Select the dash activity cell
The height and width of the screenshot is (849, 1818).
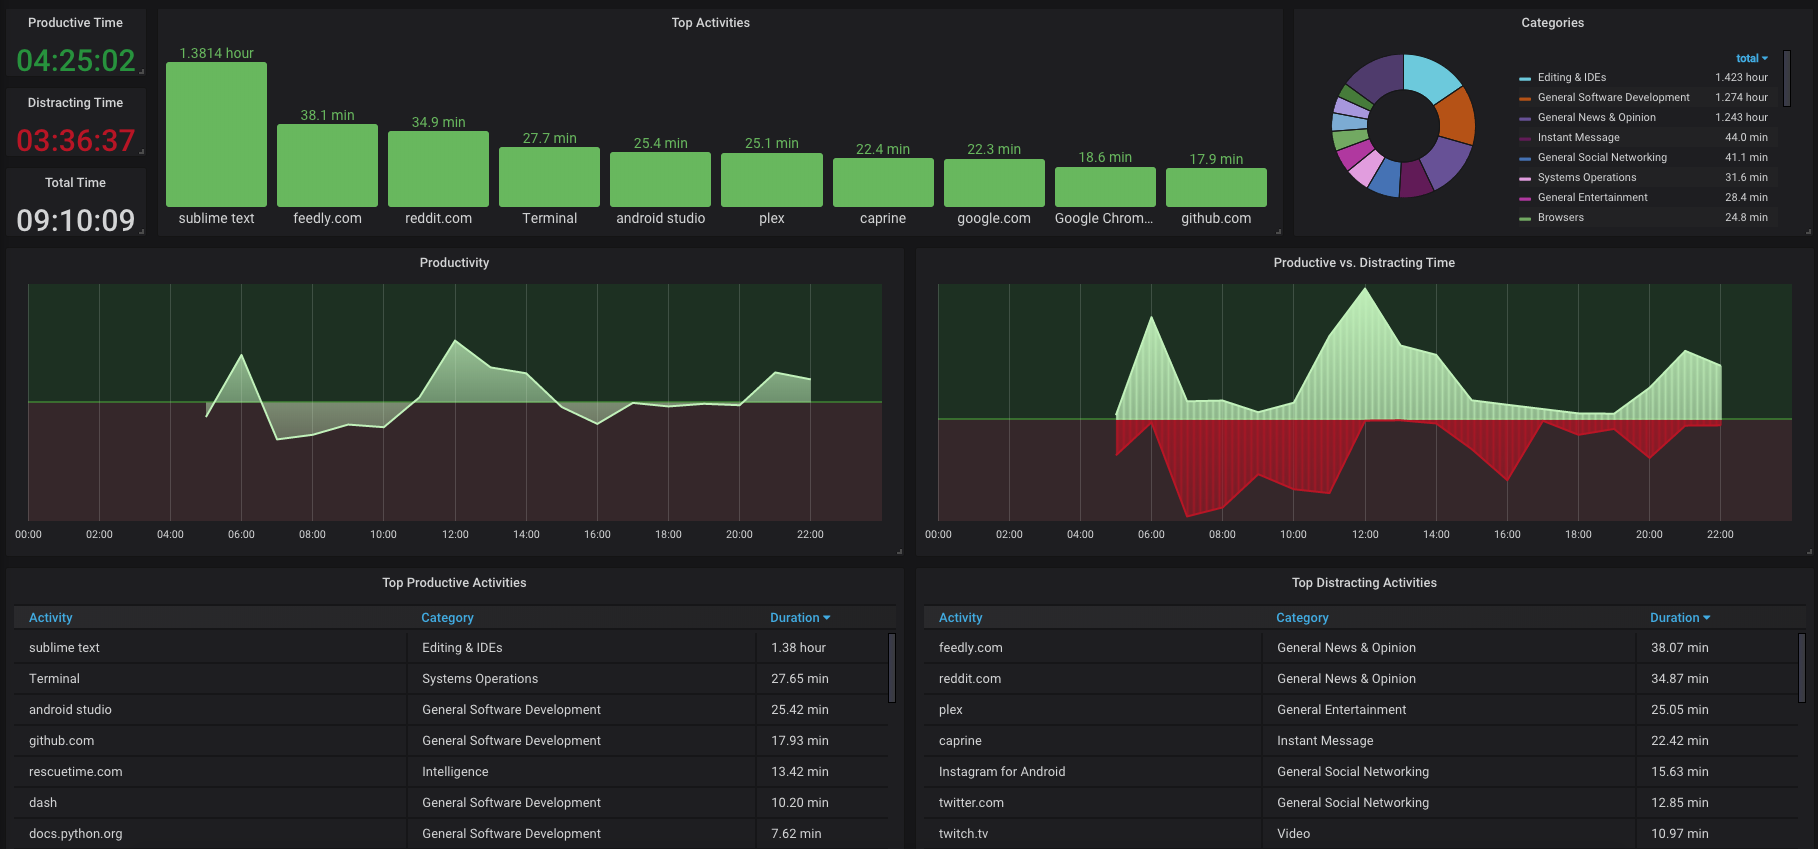point(43,803)
